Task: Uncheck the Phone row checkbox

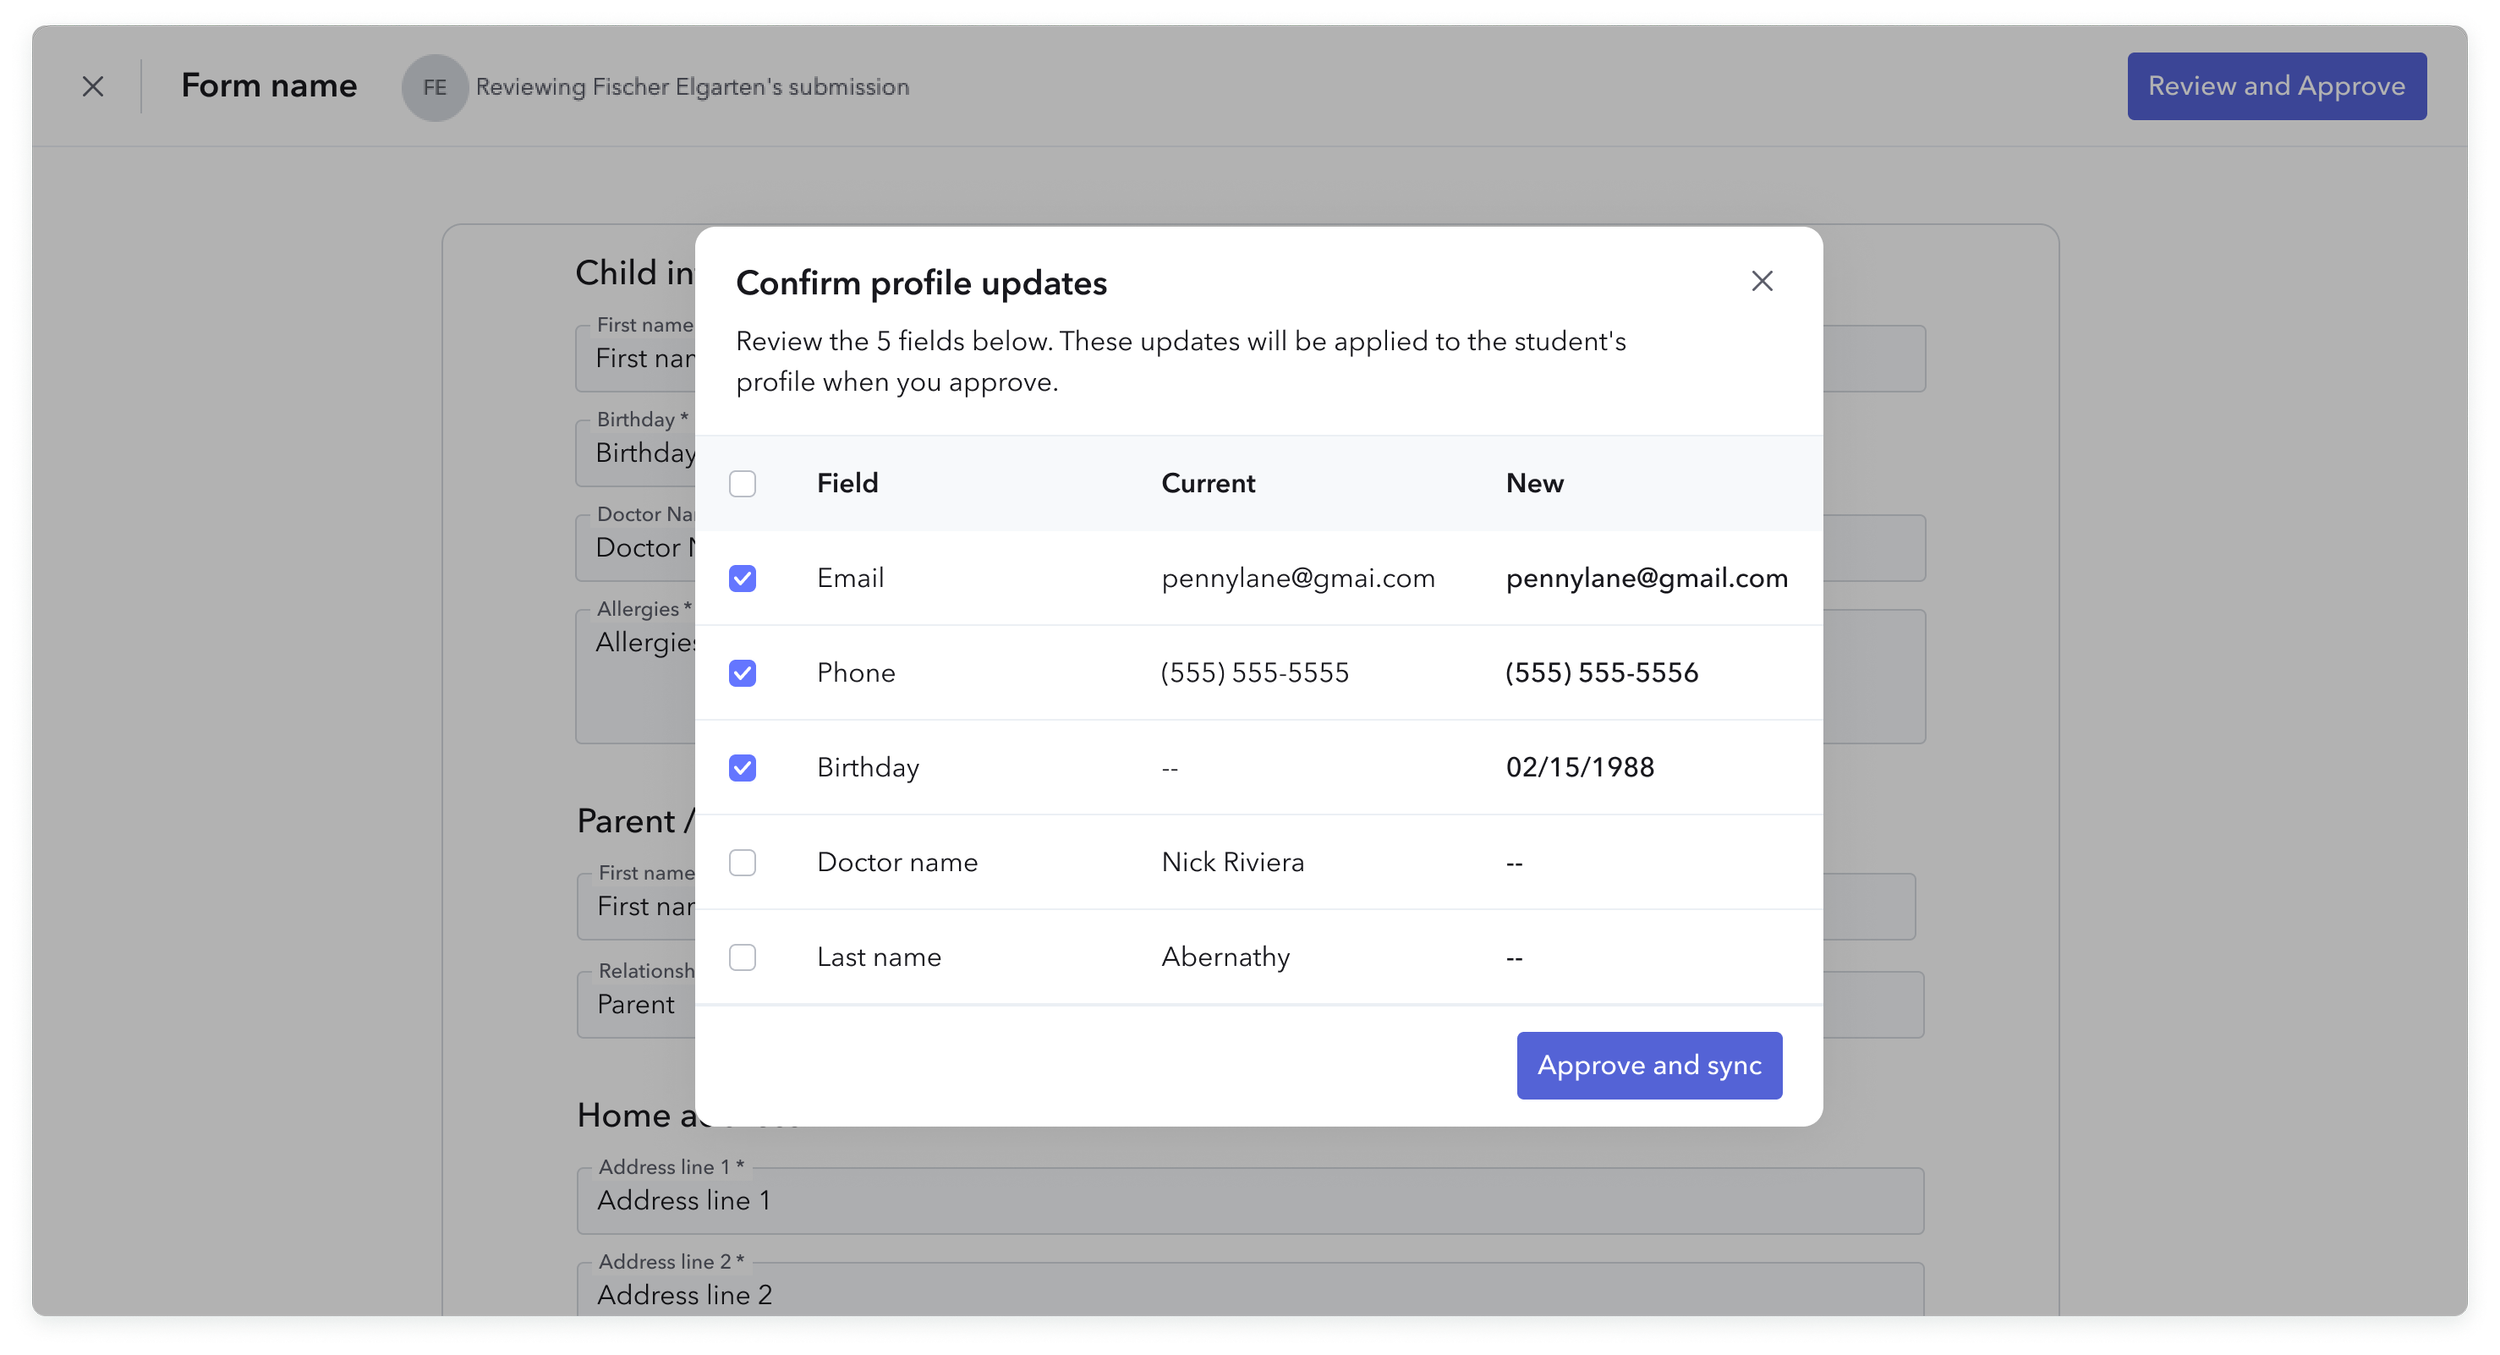Action: [742, 673]
